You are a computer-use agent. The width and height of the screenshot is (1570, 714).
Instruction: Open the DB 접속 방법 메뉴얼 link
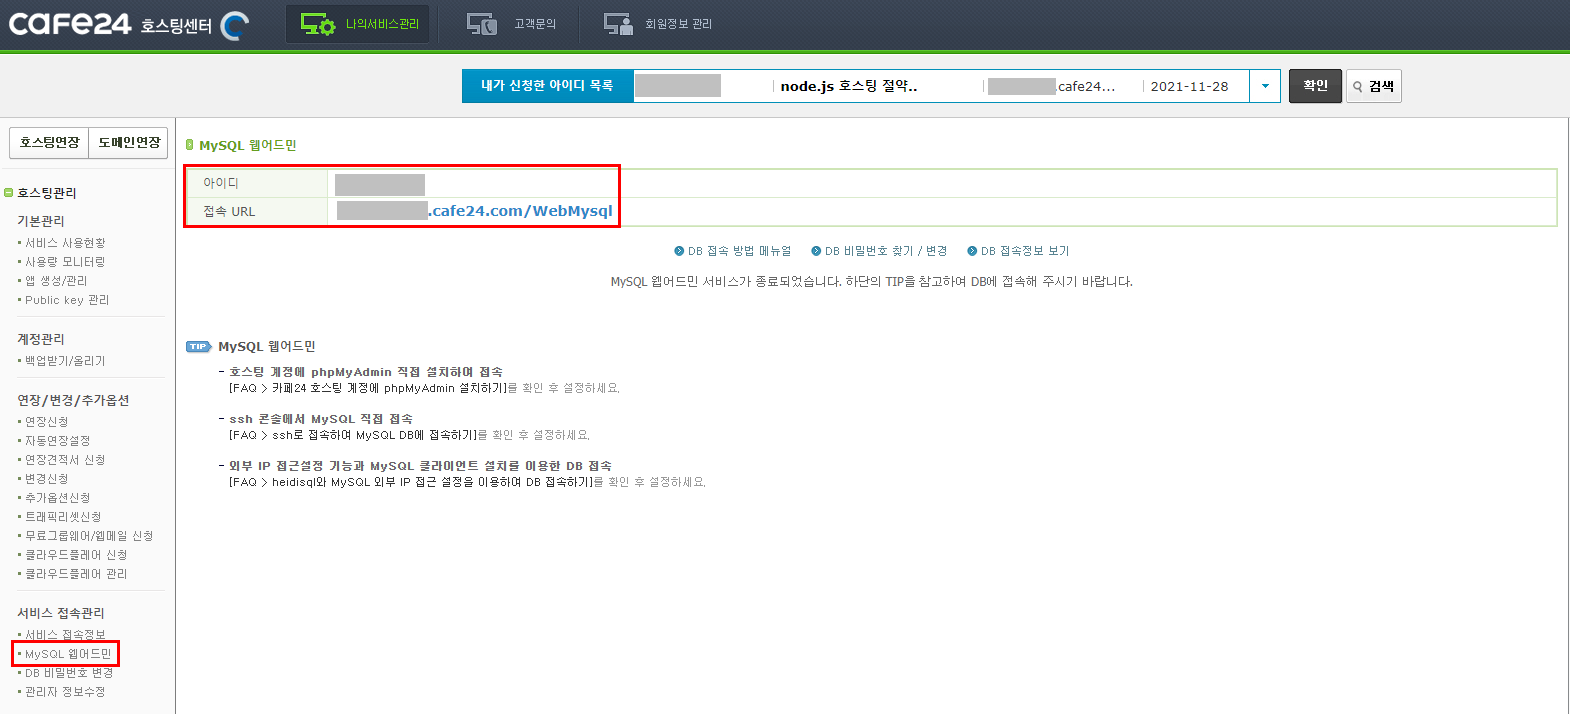739,251
